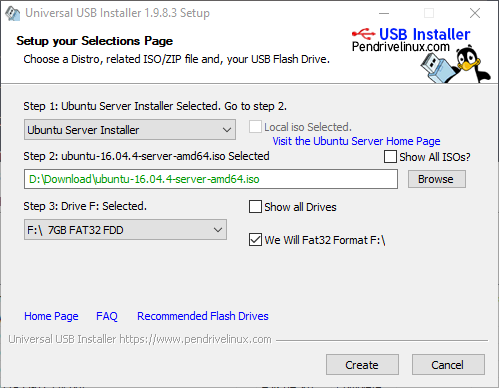Expand the F:\ 7GB FAT32 FDD drive dropdown
Image resolution: width=499 pixels, height=388 pixels.
(x=125, y=230)
